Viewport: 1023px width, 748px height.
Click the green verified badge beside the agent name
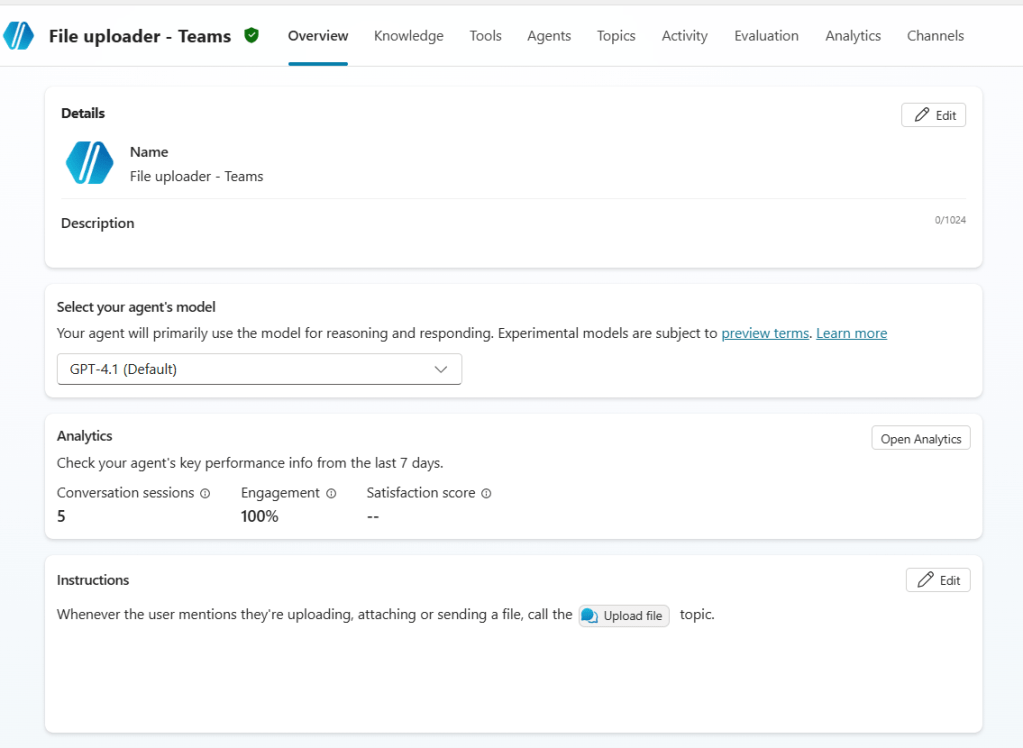pos(251,35)
